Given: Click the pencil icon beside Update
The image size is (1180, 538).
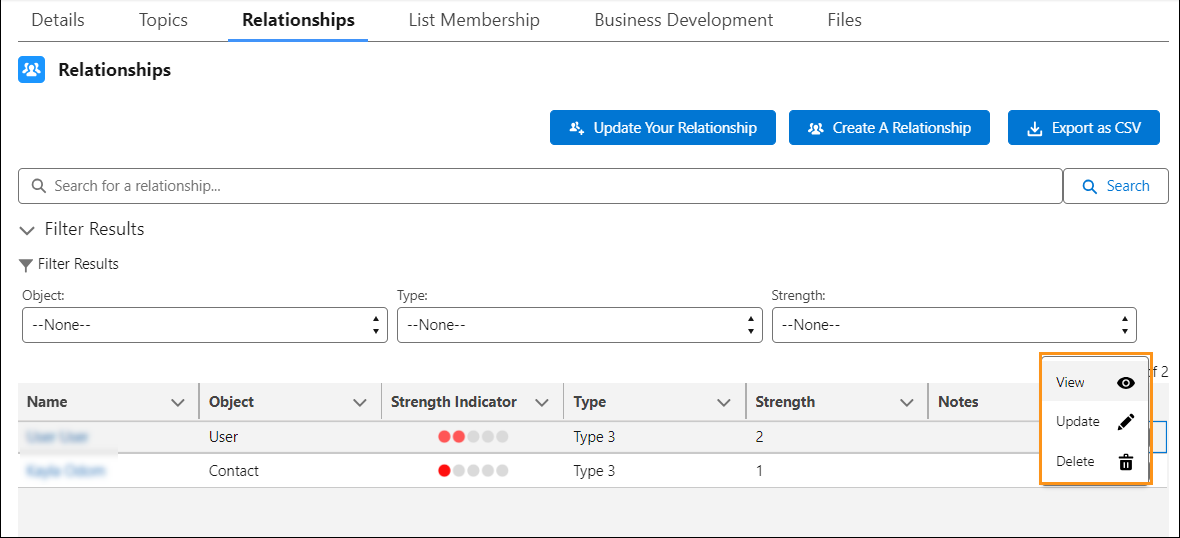Looking at the screenshot, I should [x=1126, y=422].
